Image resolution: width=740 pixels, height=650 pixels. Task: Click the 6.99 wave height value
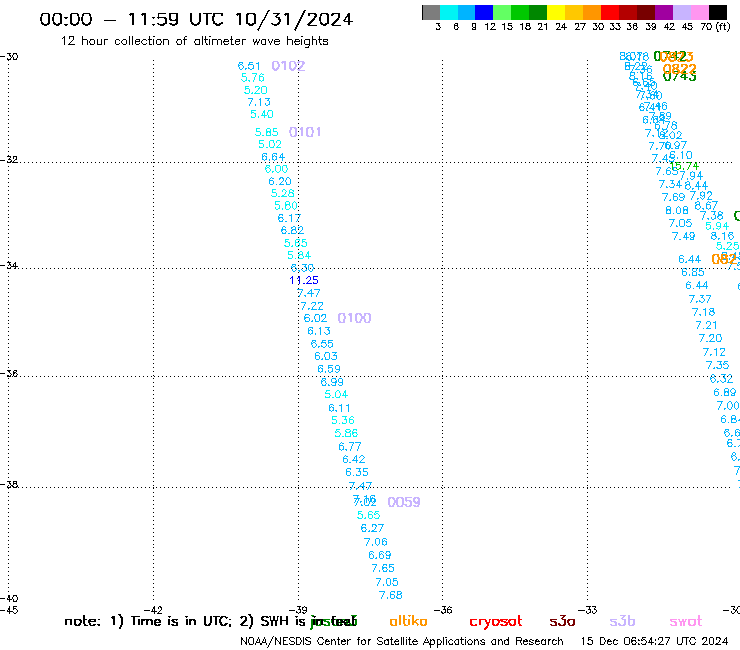pos(332,382)
